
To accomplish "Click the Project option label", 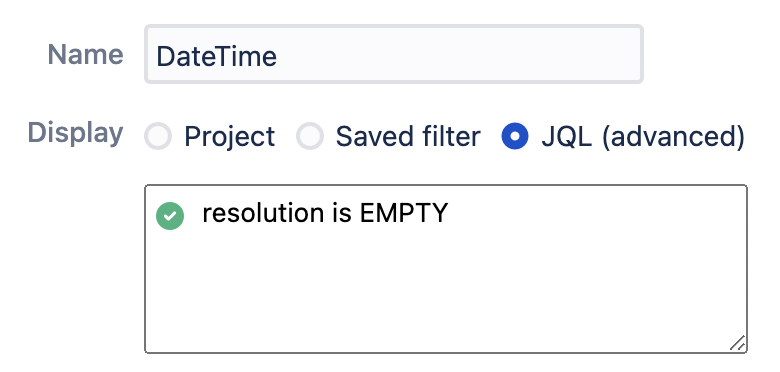I will (x=229, y=137).
